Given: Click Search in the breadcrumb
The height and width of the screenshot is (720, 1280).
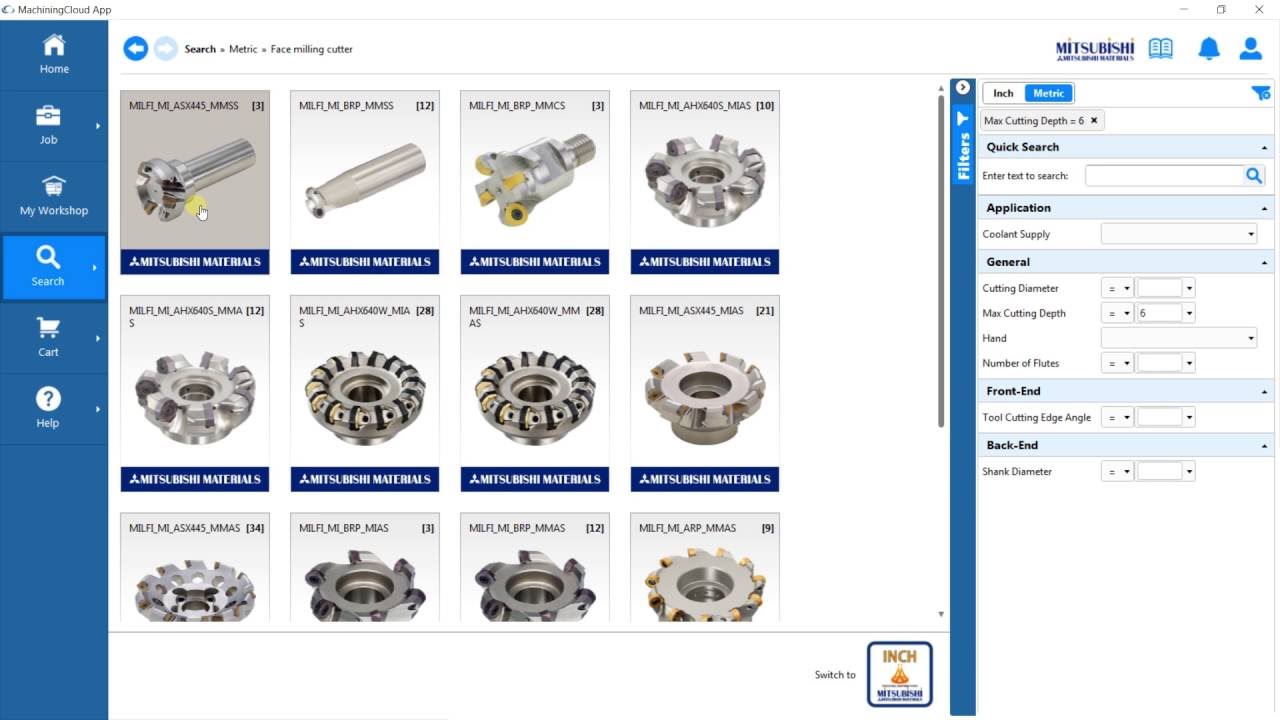Looking at the screenshot, I should (200, 49).
